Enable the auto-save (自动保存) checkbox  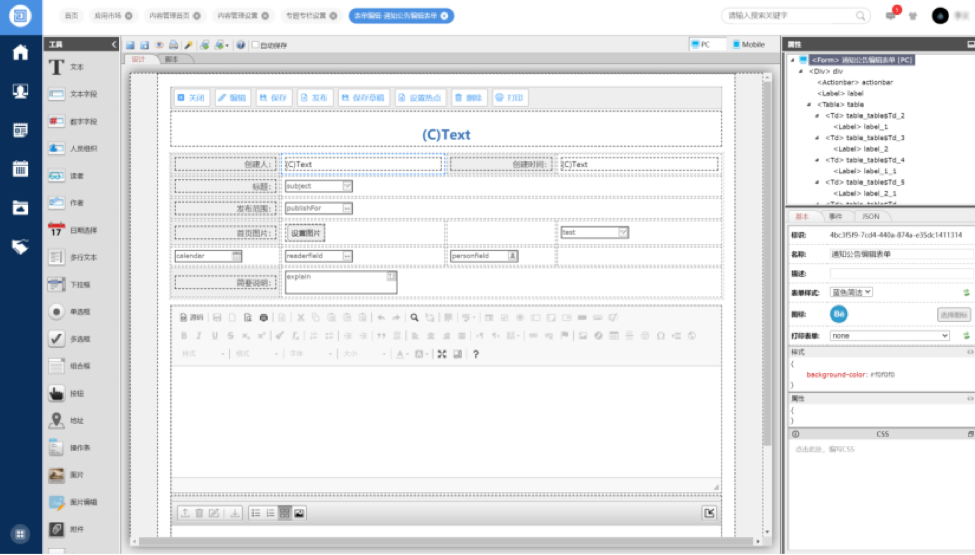coord(255,45)
